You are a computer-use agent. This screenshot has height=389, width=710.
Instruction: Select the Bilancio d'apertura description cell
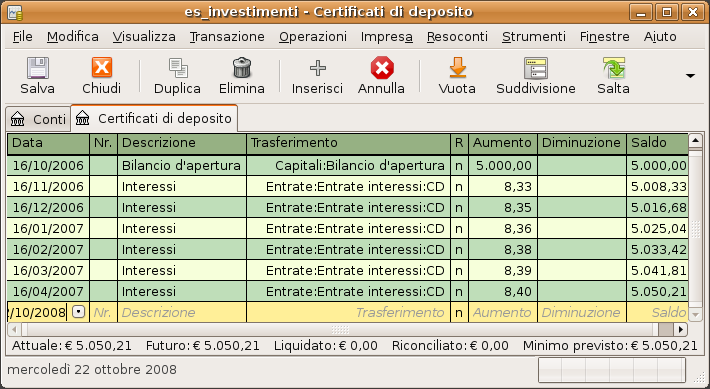[x=182, y=166]
